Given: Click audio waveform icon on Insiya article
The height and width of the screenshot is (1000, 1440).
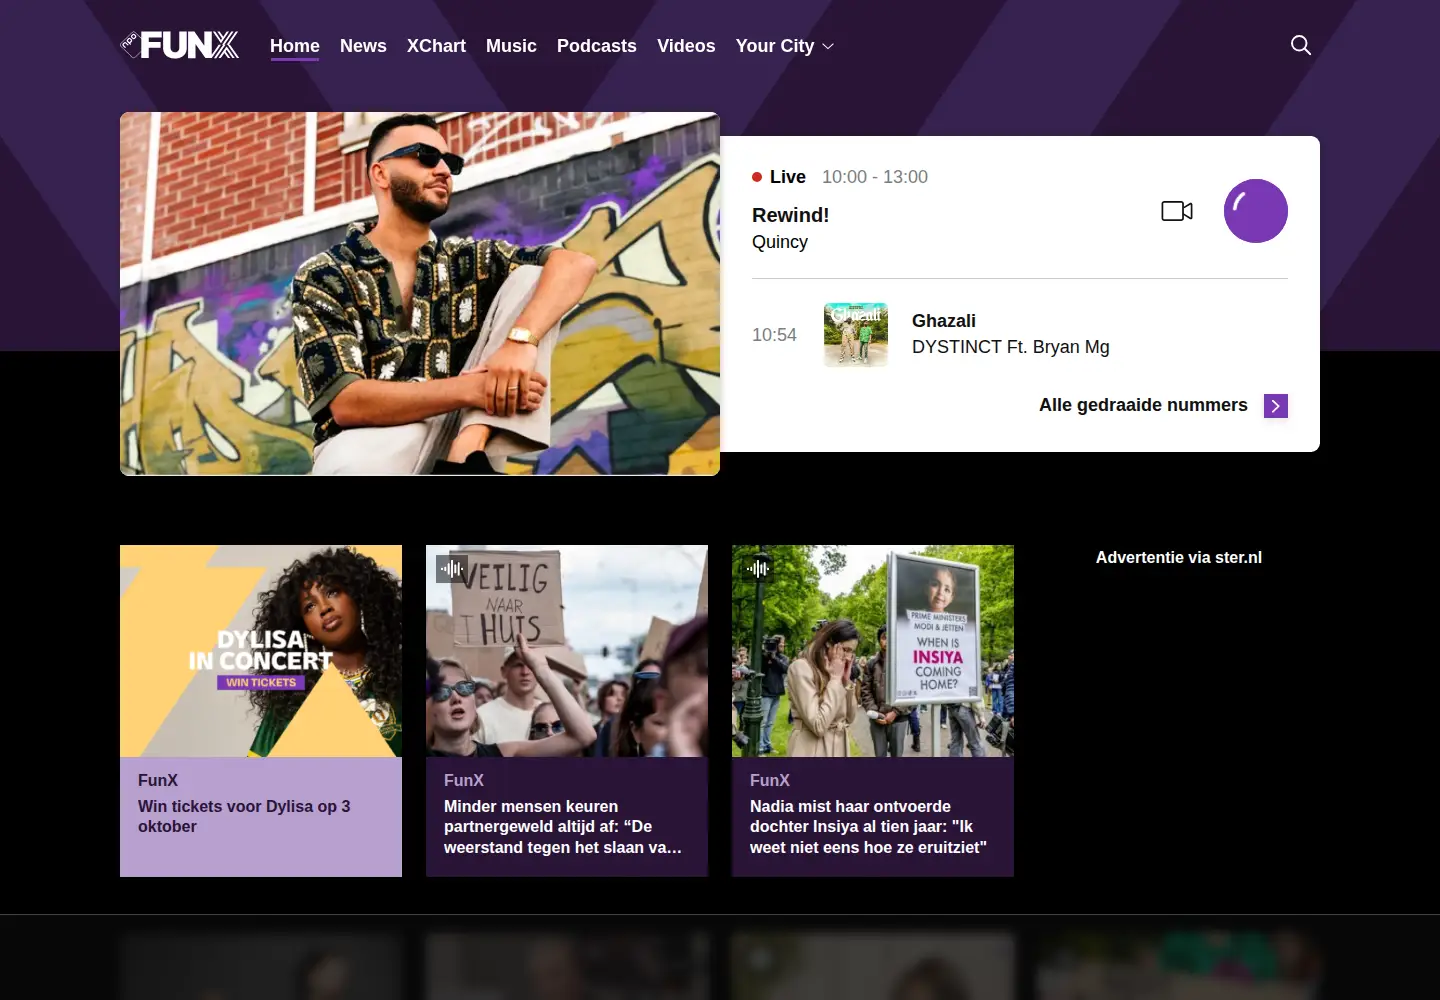Looking at the screenshot, I should (758, 569).
